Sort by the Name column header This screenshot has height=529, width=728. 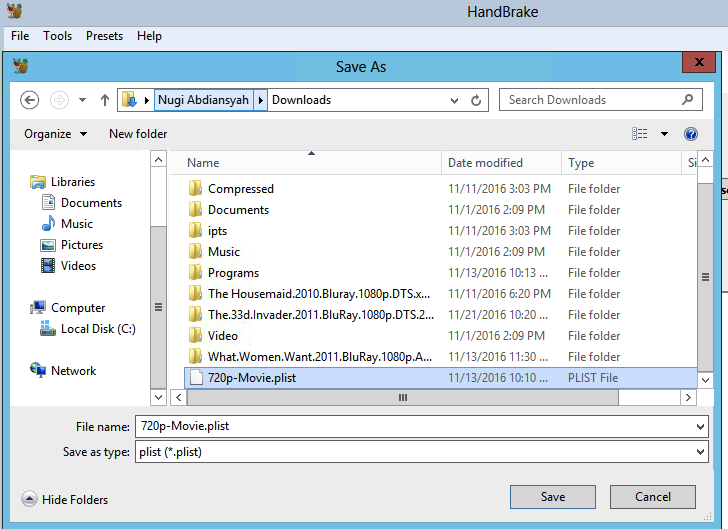[x=306, y=163]
